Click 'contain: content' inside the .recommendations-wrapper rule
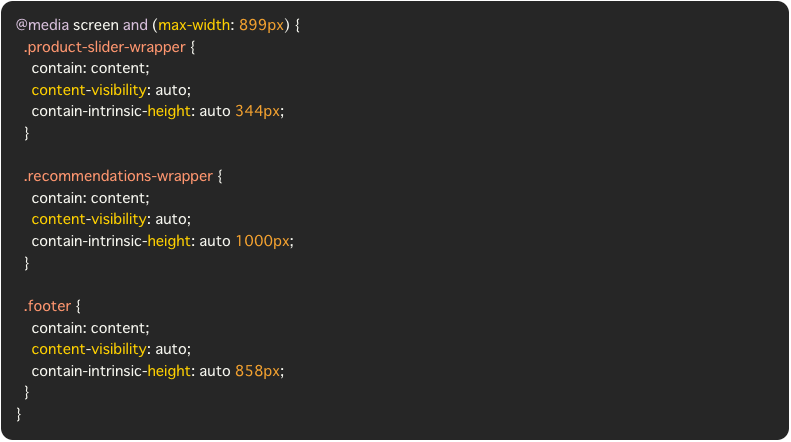791x442 pixels. 90,198
